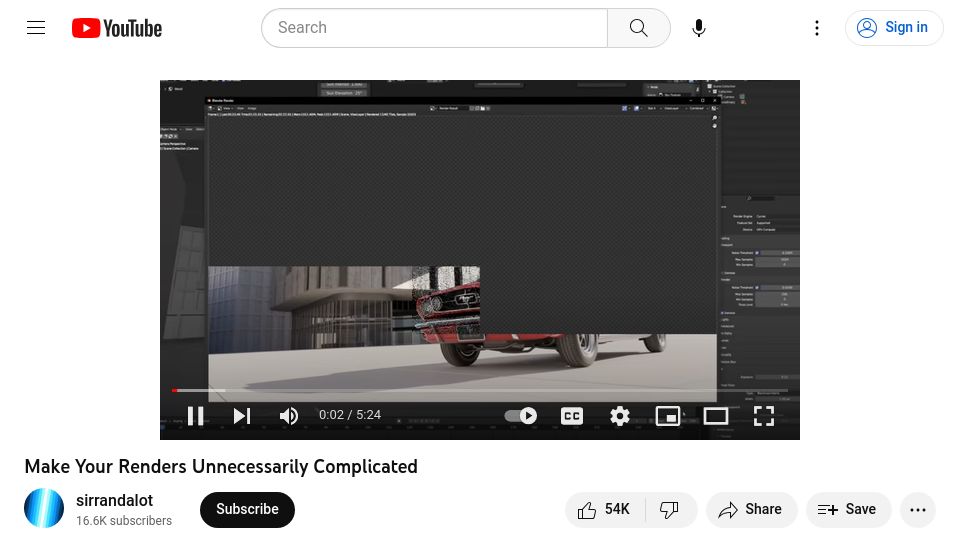This screenshot has height=540, width=960.
Task: Switch to theater mode
Action: coord(715,416)
